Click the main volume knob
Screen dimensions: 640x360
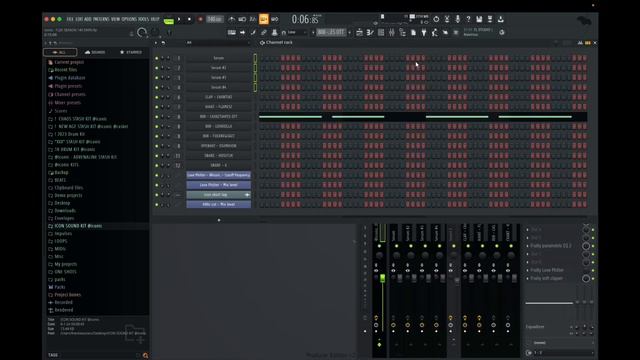coord(142,32)
